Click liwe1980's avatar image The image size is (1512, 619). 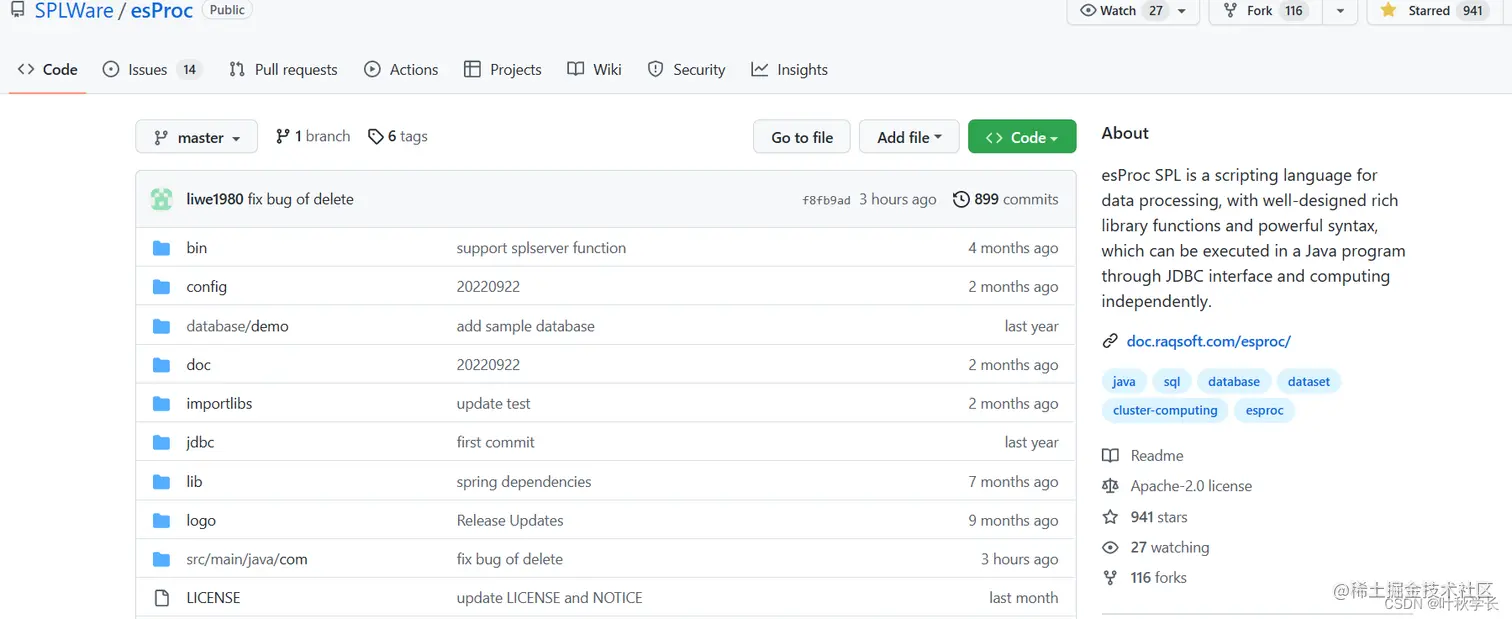pos(161,199)
